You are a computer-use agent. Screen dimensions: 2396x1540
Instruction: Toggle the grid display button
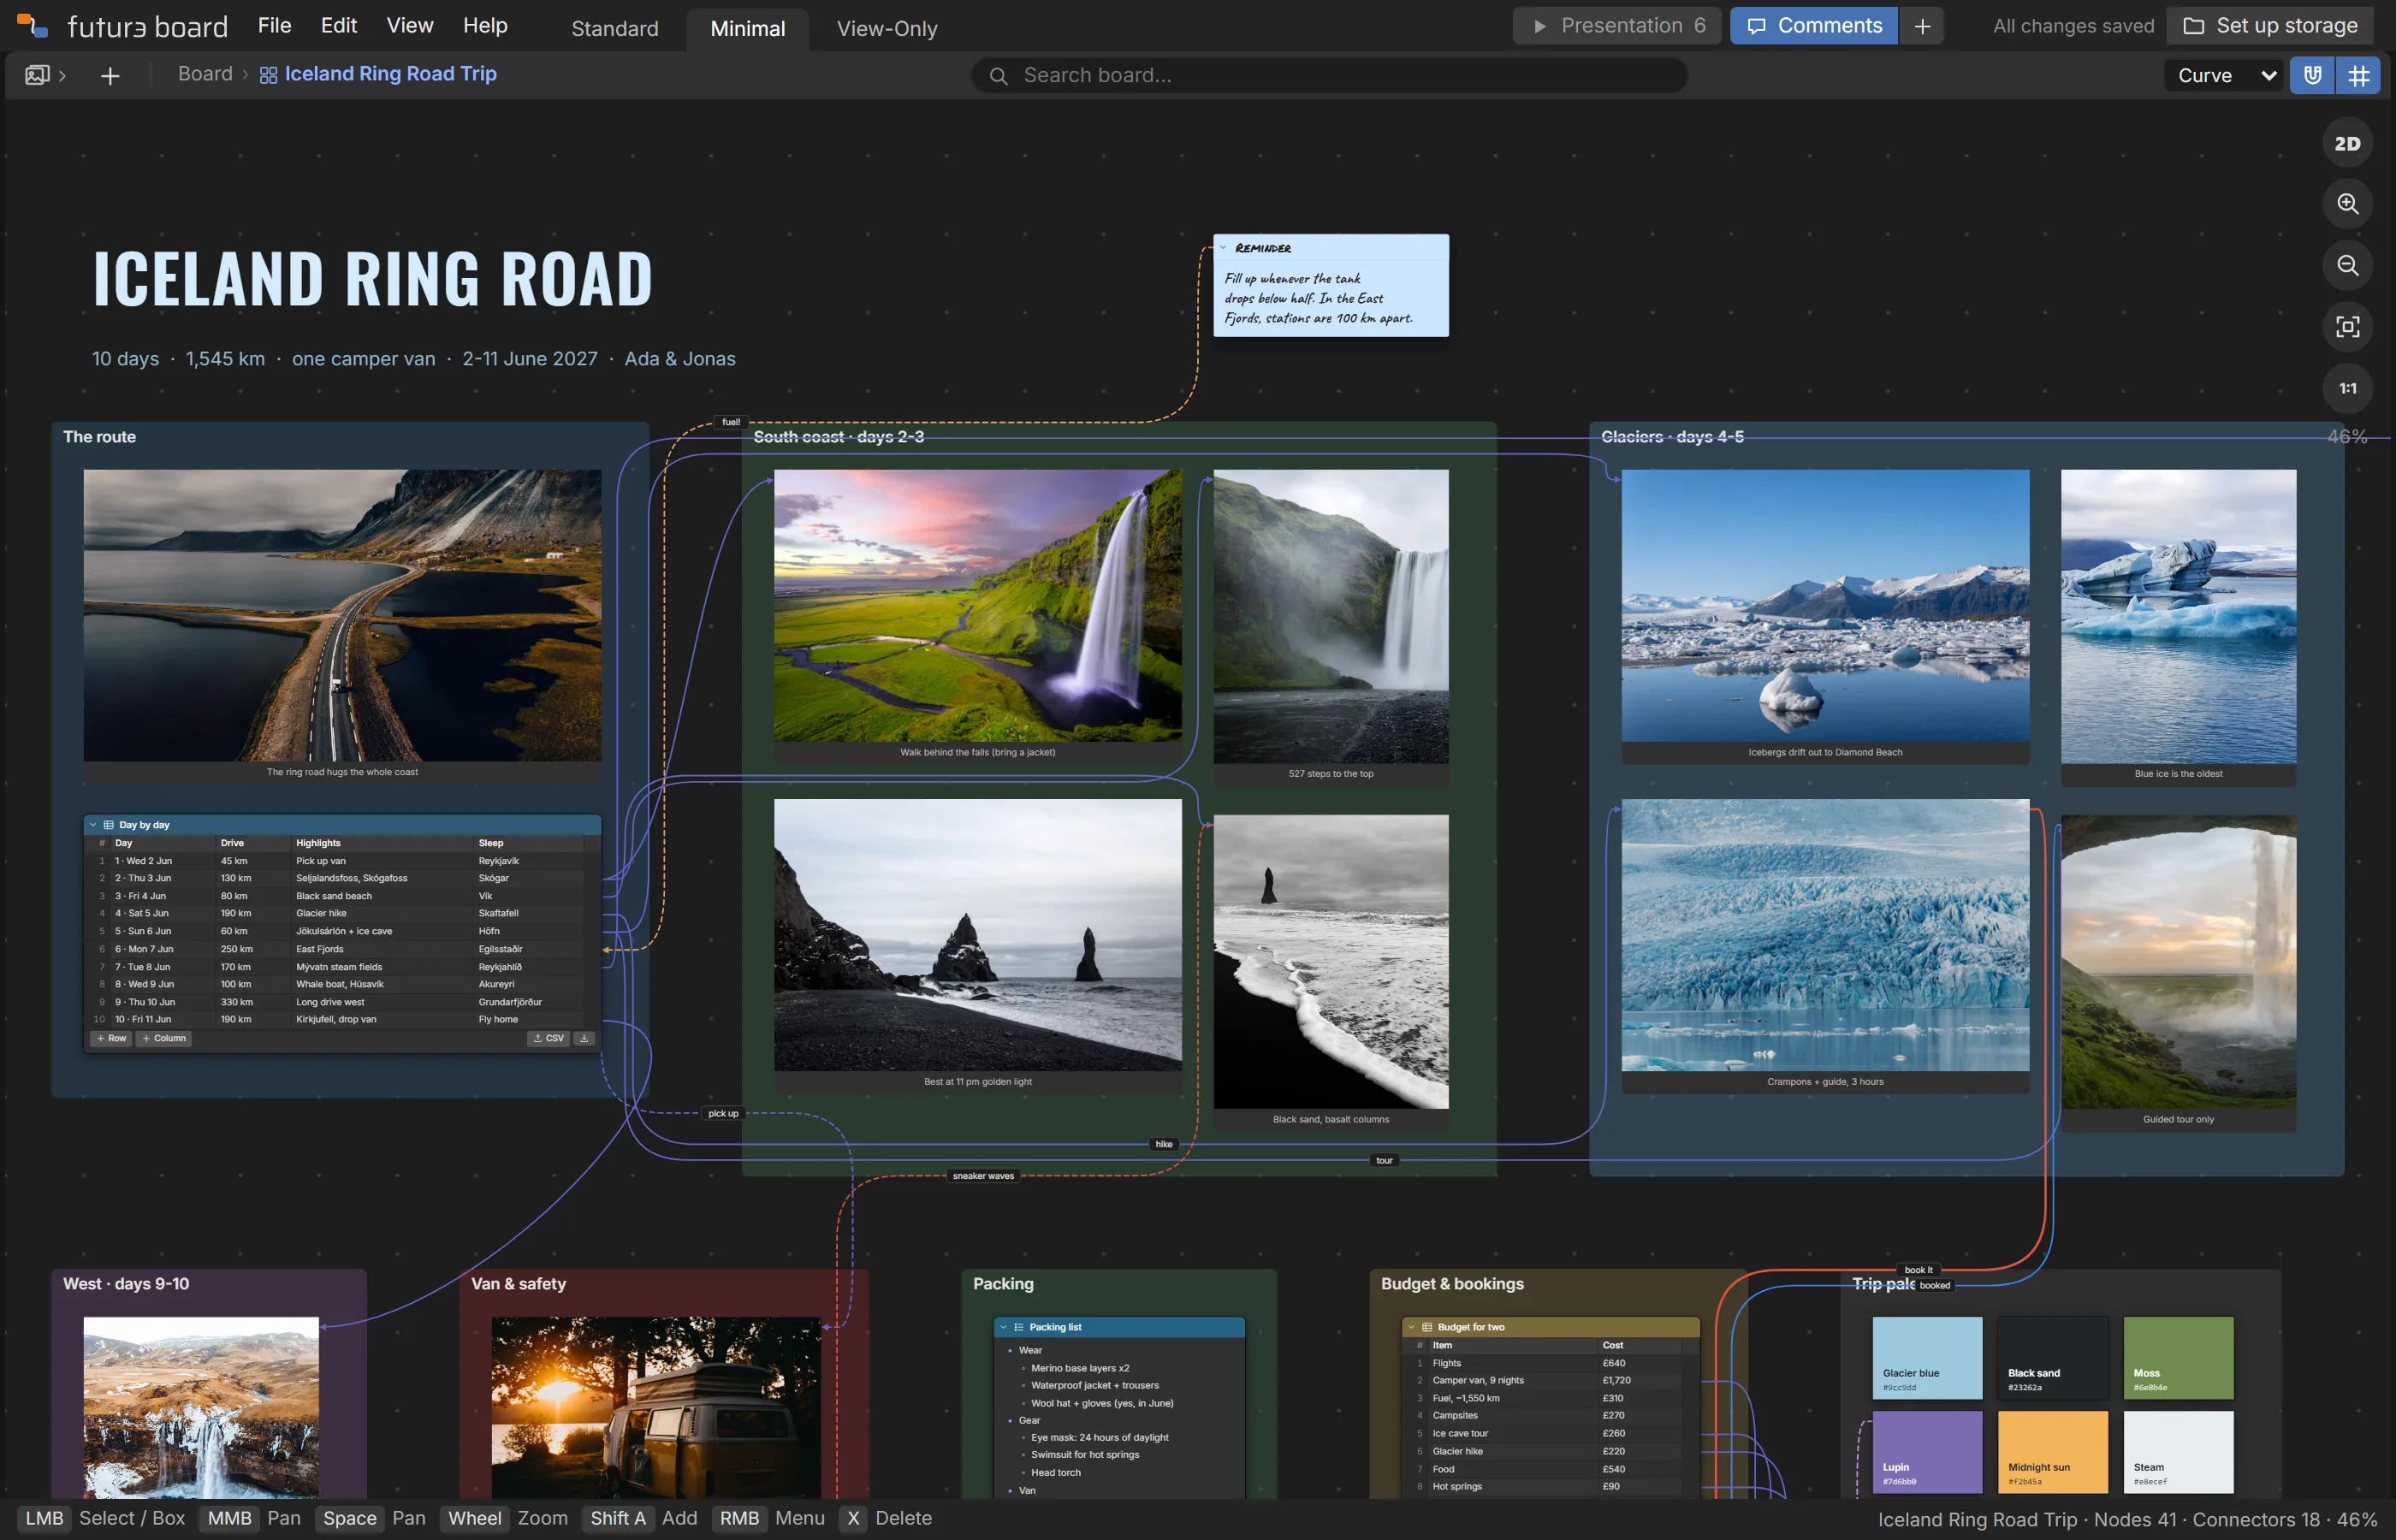[x=2358, y=75]
